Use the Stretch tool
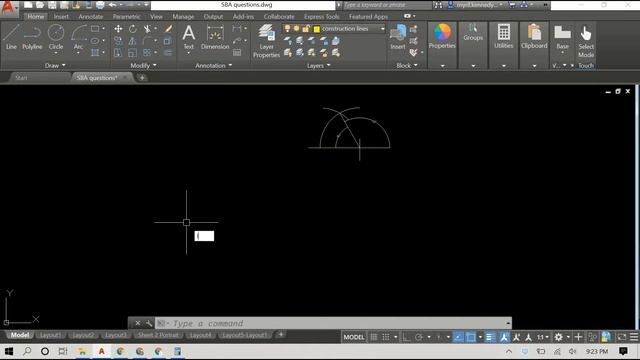This screenshot has height=360, width=640. point(118,53)
